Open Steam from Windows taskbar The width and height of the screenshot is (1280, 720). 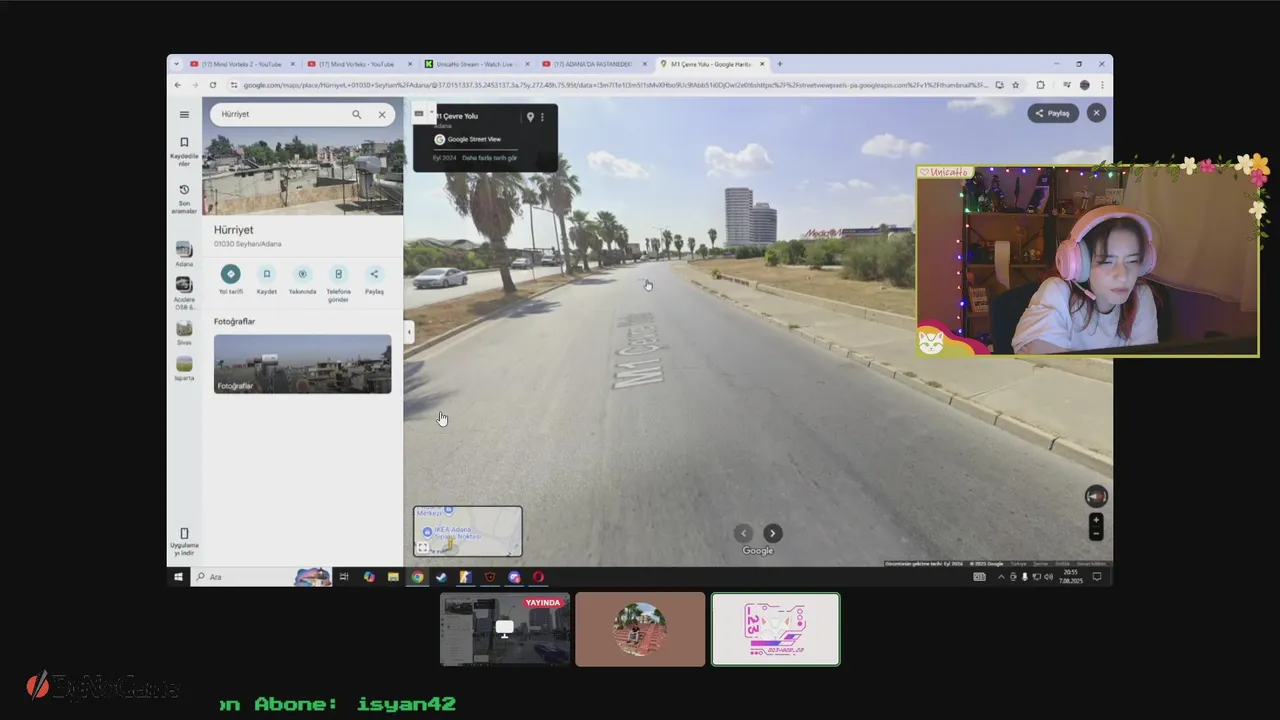click(441, 577)
